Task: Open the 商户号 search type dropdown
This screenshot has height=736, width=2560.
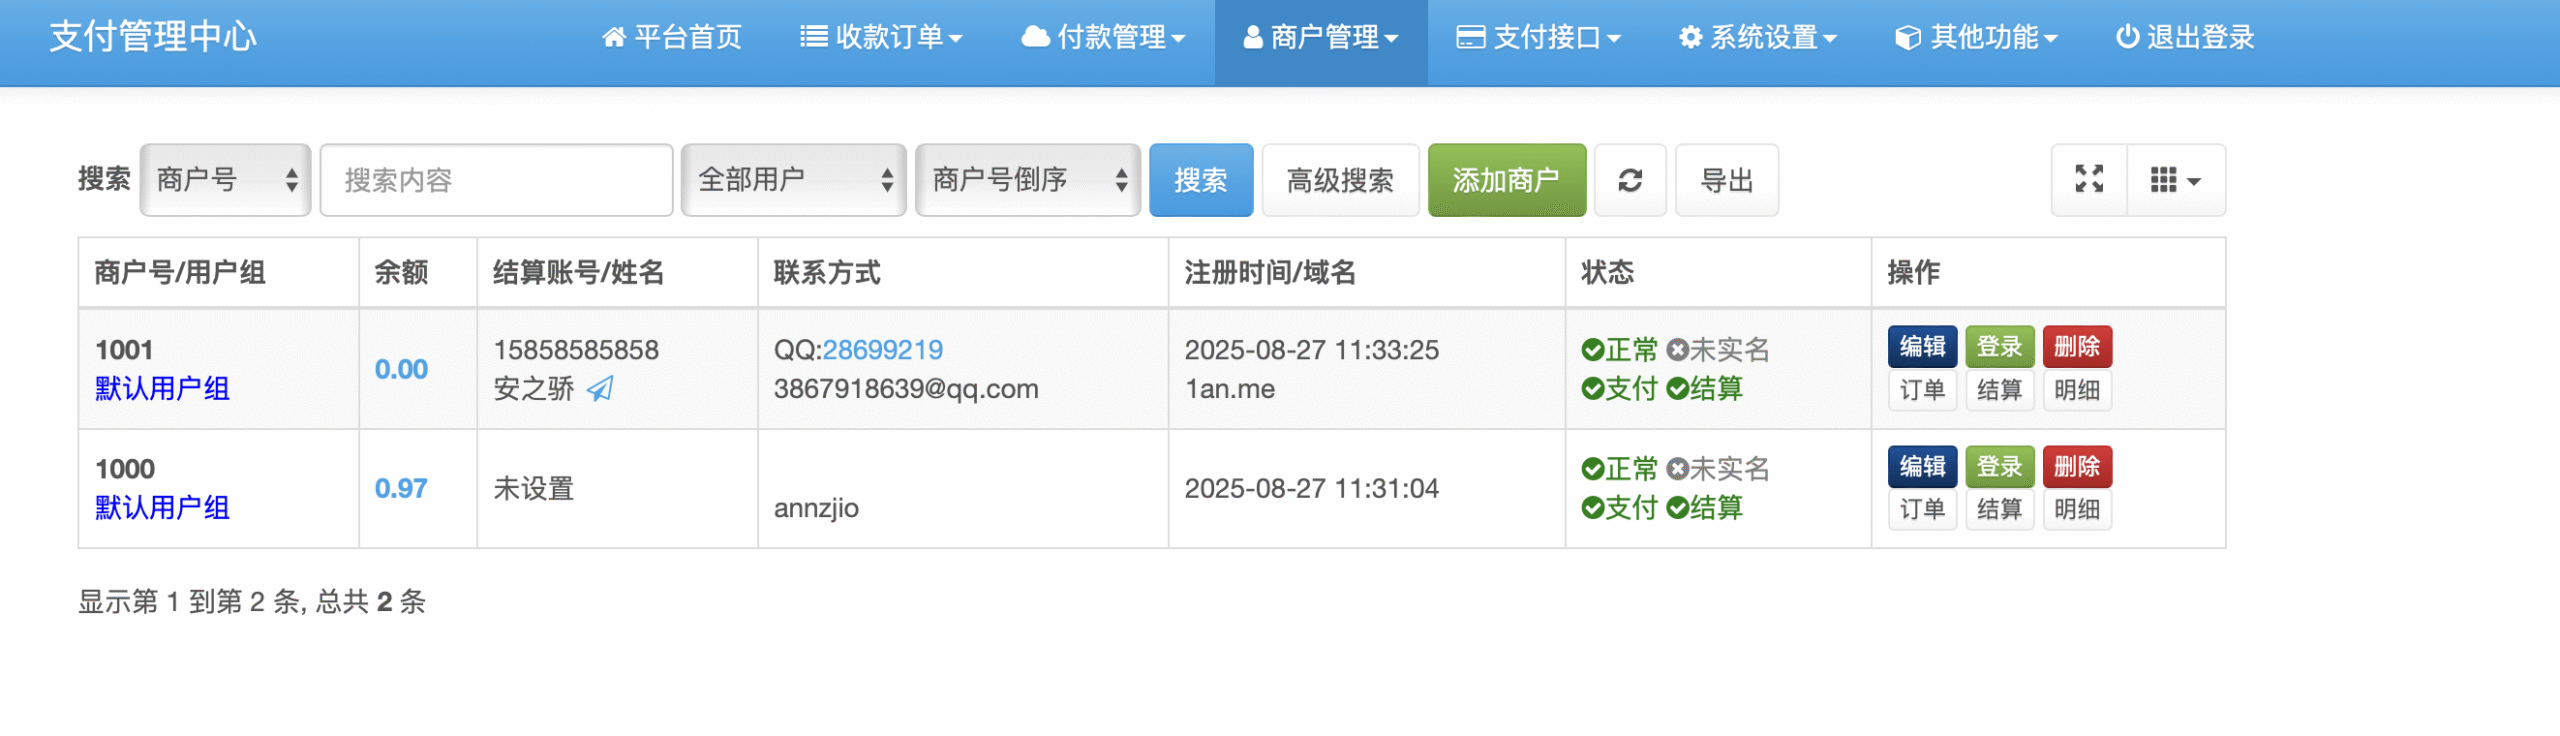Action: click(x=226, y=180)
